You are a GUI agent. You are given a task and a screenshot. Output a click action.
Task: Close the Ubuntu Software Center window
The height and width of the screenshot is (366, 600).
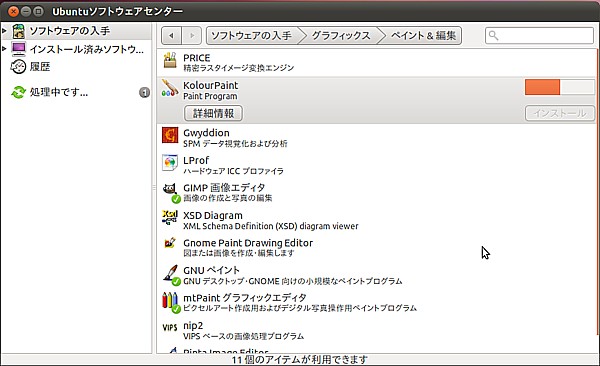13,11
